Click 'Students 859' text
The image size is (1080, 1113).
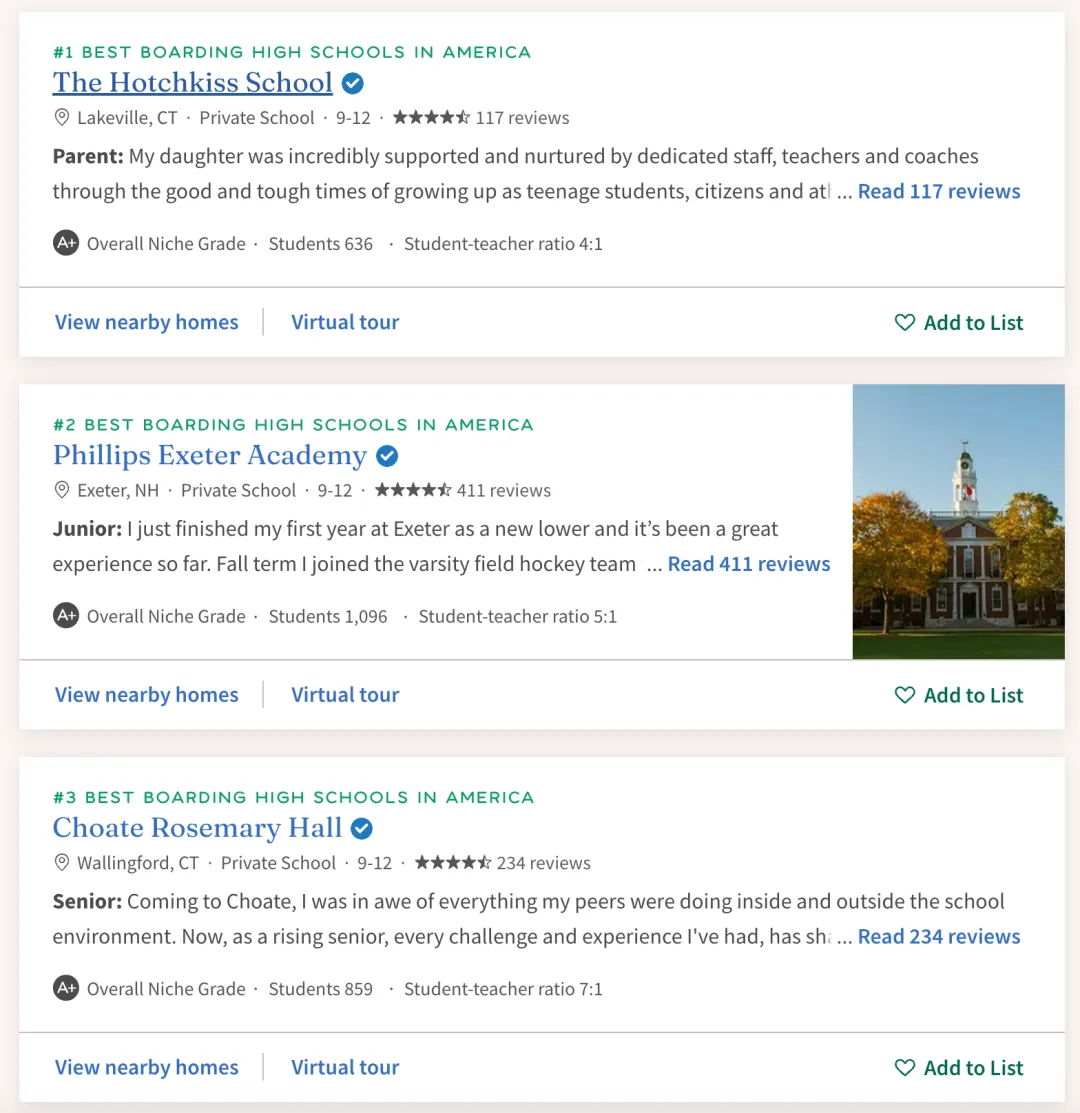tap(321, 989)
